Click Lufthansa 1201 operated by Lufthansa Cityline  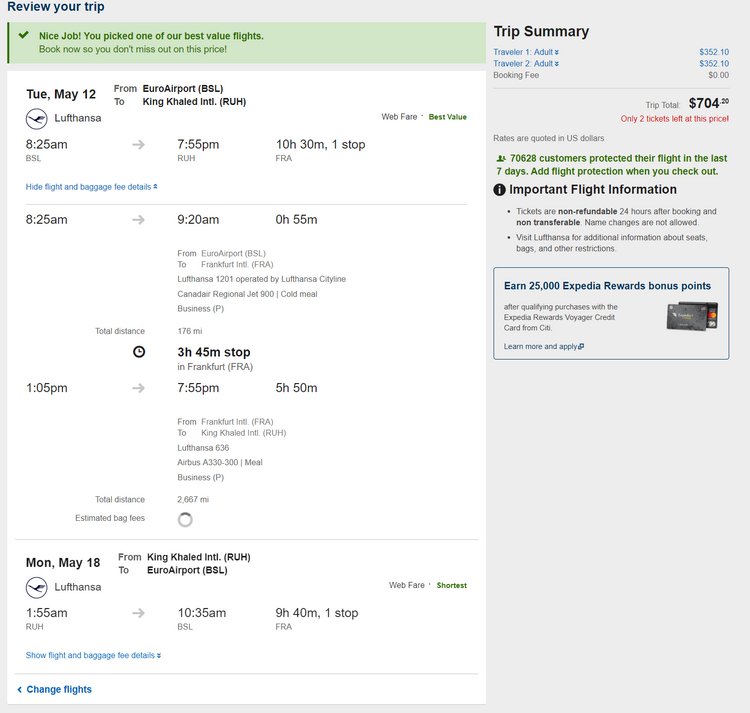click(x=262, y=279)
